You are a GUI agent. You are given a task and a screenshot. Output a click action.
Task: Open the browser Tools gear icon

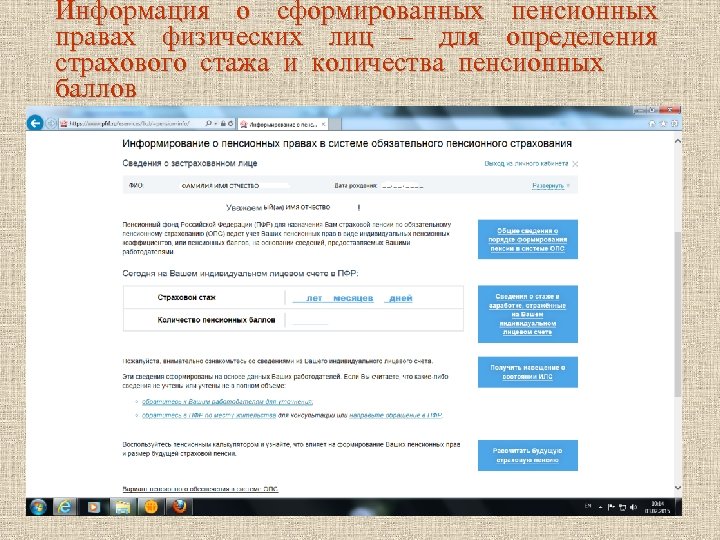click(674, 124)
